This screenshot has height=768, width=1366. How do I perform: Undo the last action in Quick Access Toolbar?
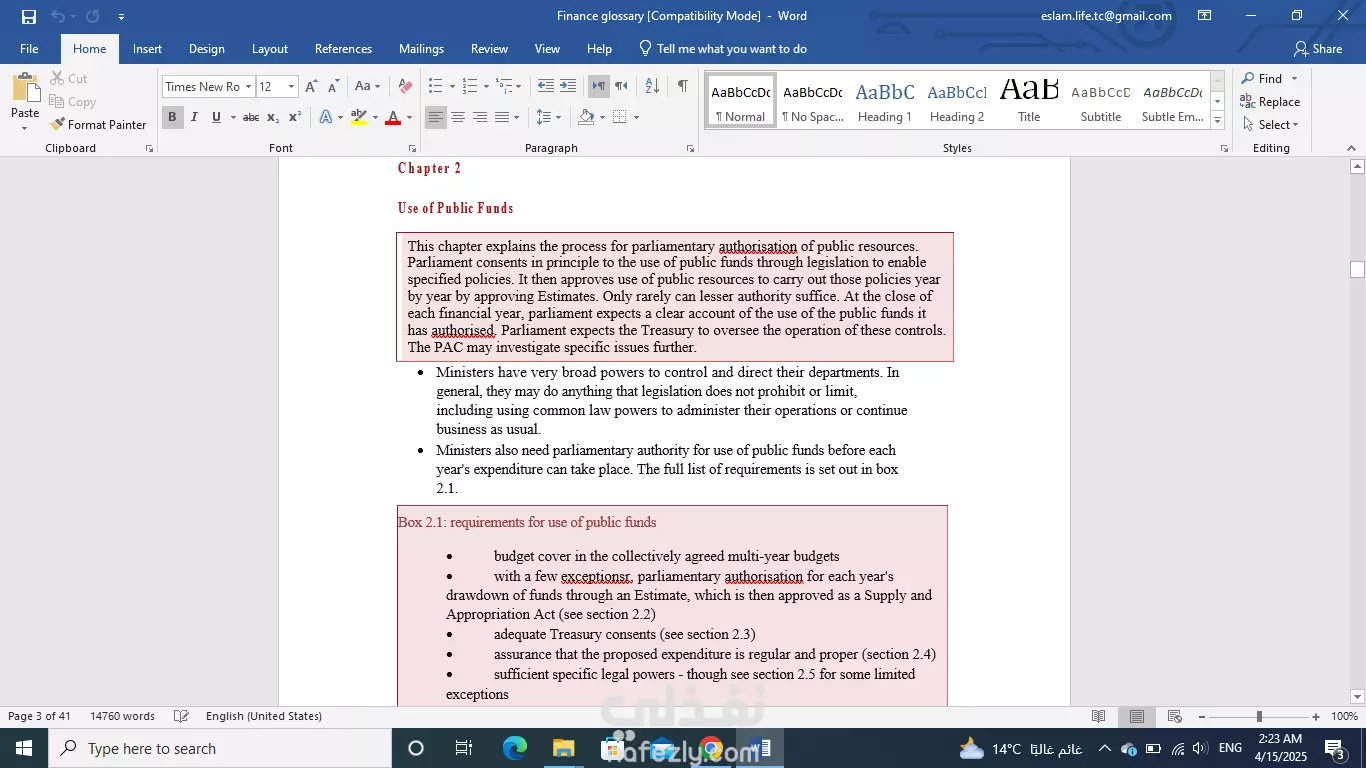click(x=57, y=16)
